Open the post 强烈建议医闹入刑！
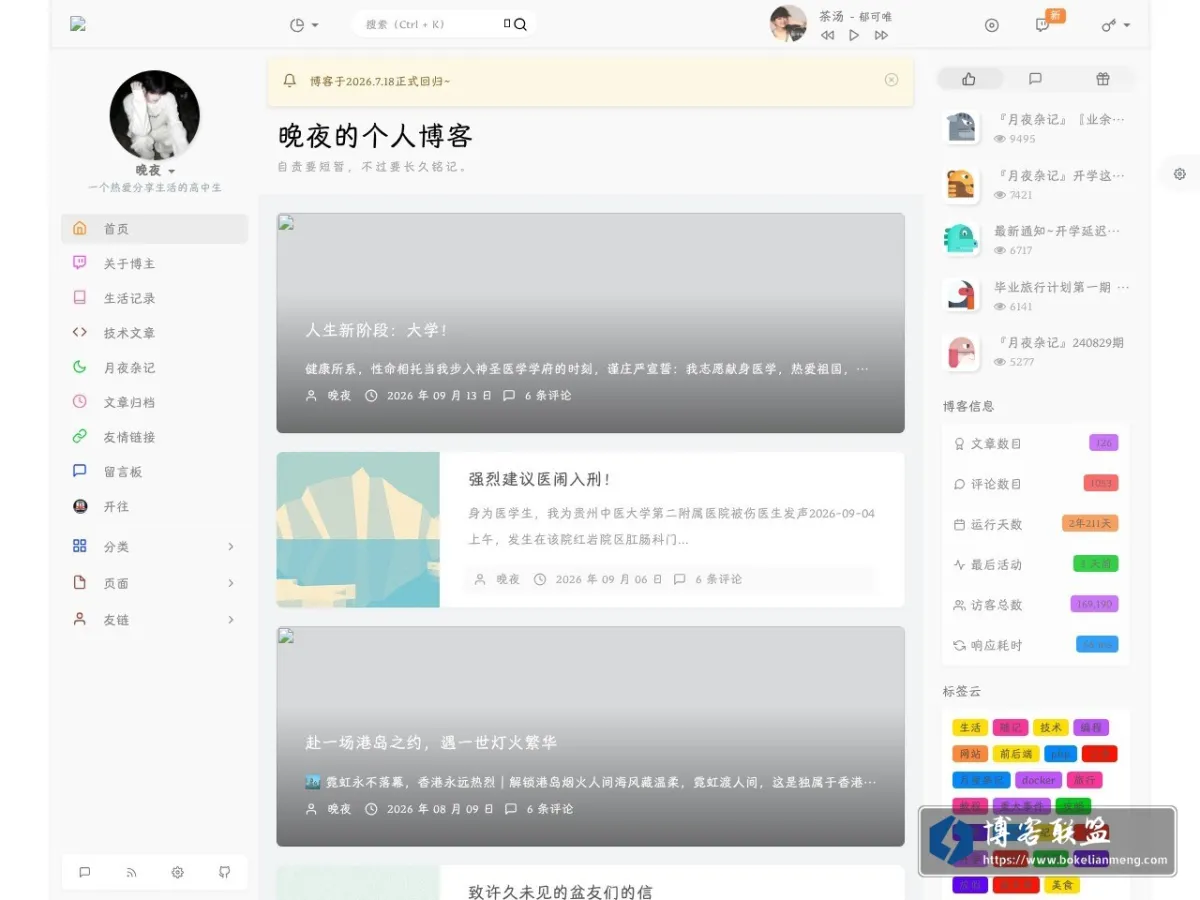This screenshot has height=900, width=1200. pyautogui.click(x=540, y=479)
